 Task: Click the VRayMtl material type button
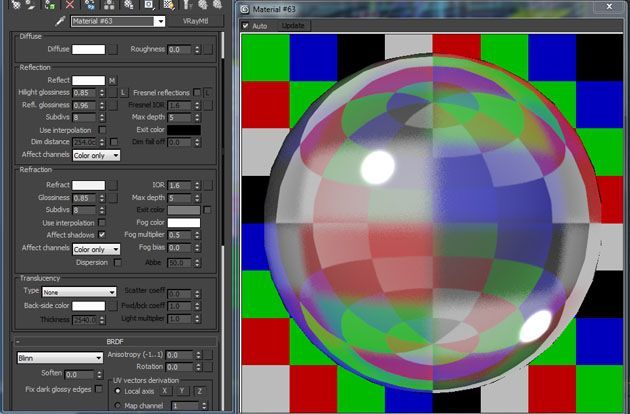point(195,21)
